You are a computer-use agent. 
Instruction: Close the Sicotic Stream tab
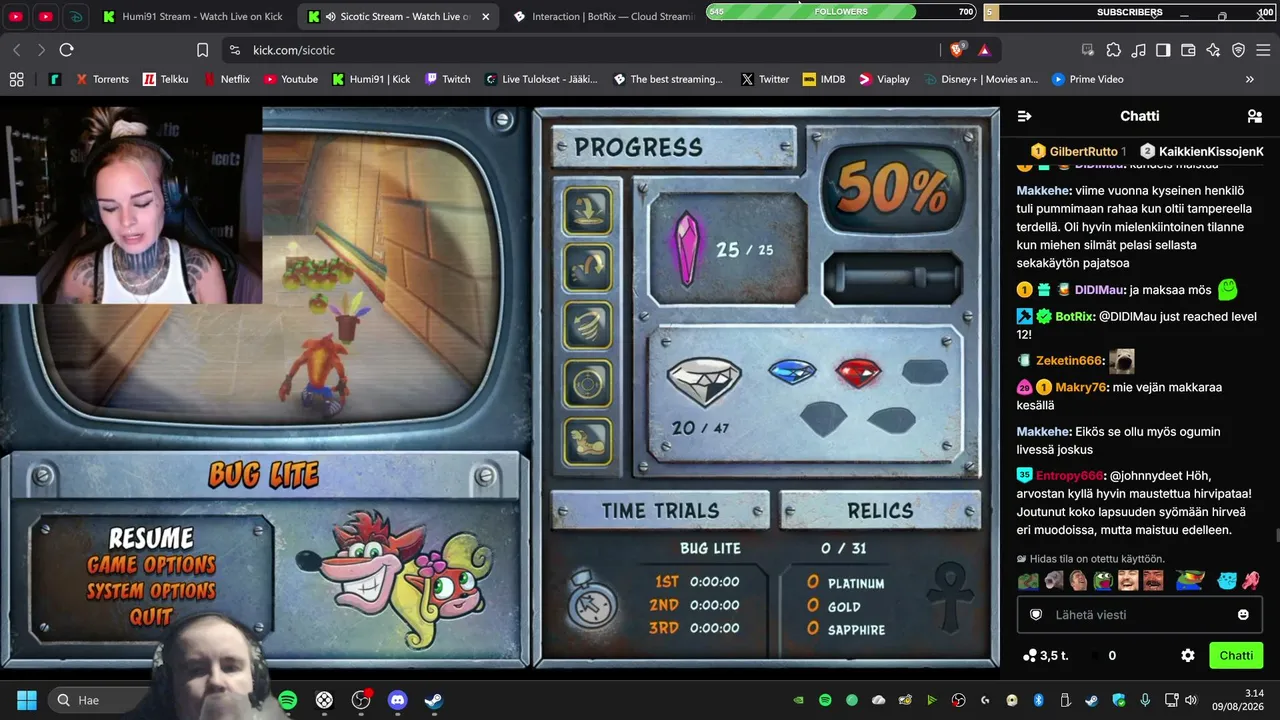click(485, 16)
